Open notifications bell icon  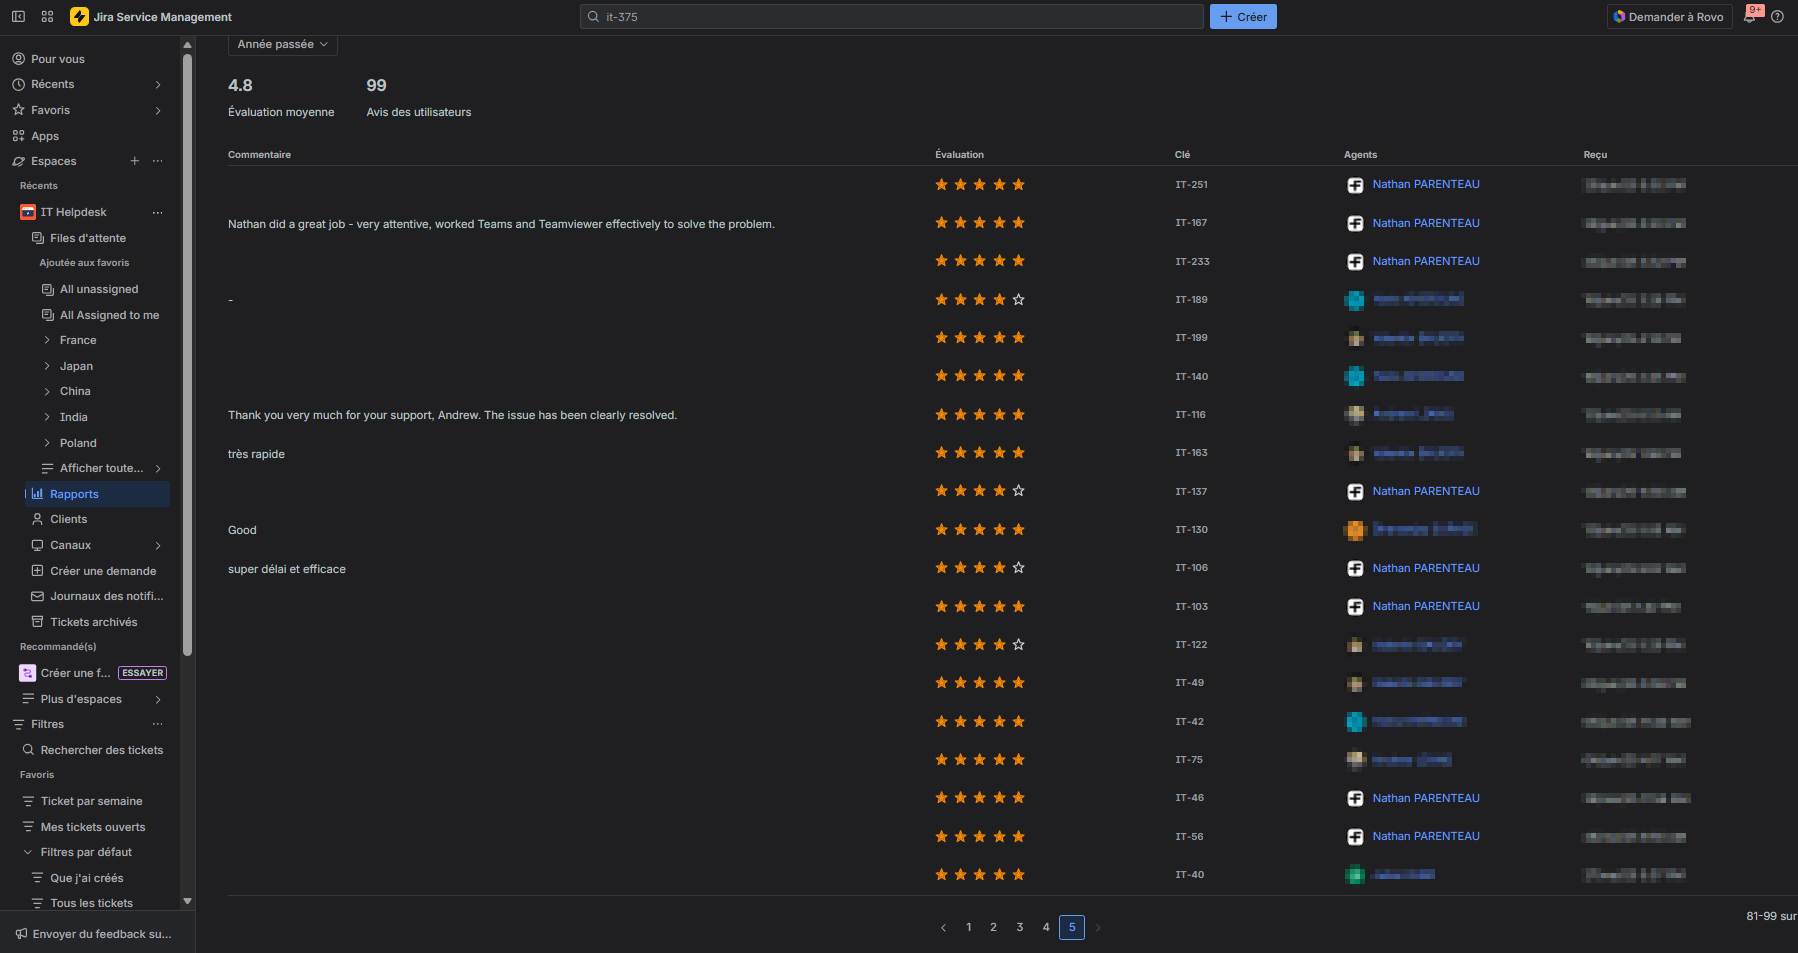point(1750,17)
